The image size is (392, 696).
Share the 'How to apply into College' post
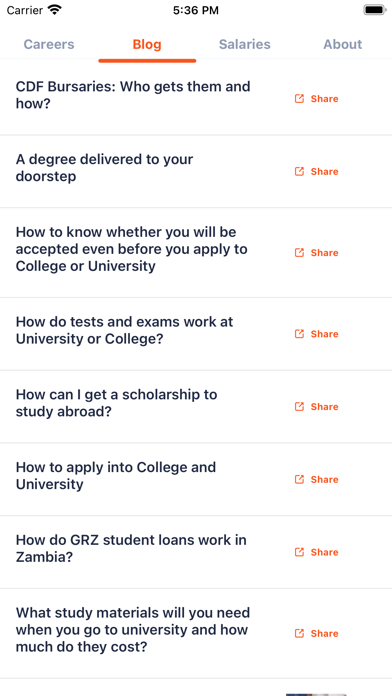tap(317, 479)
